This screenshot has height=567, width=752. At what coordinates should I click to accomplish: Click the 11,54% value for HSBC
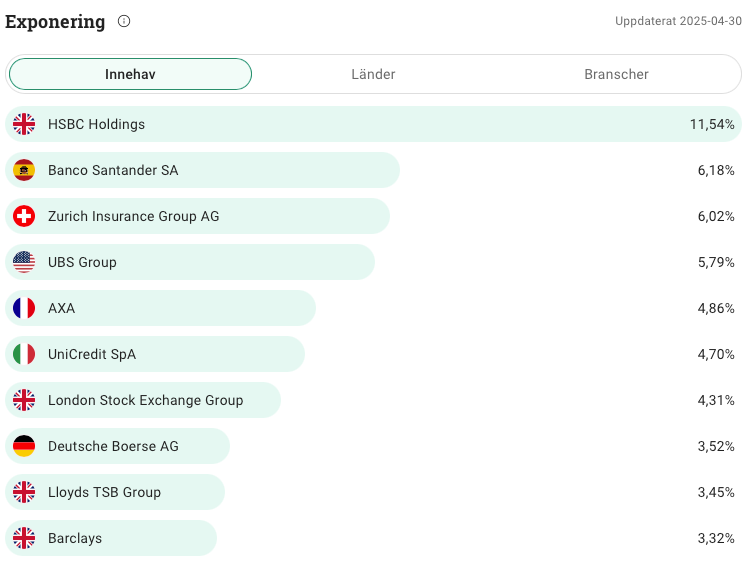[712, 124]
